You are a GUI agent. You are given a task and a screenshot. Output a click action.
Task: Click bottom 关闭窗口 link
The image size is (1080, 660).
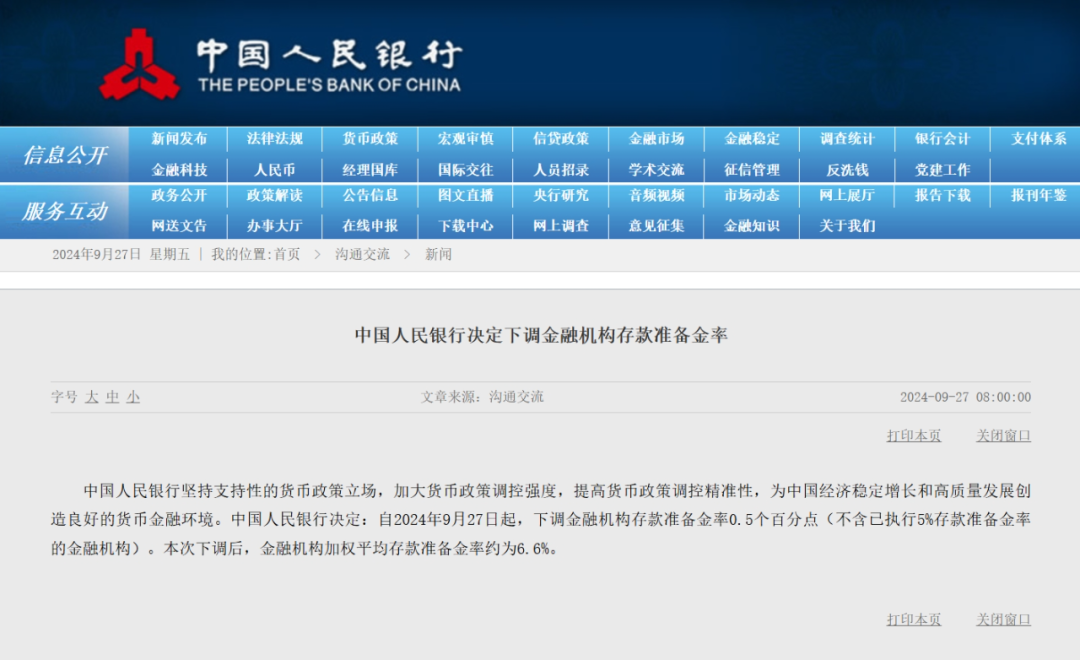1003,619
